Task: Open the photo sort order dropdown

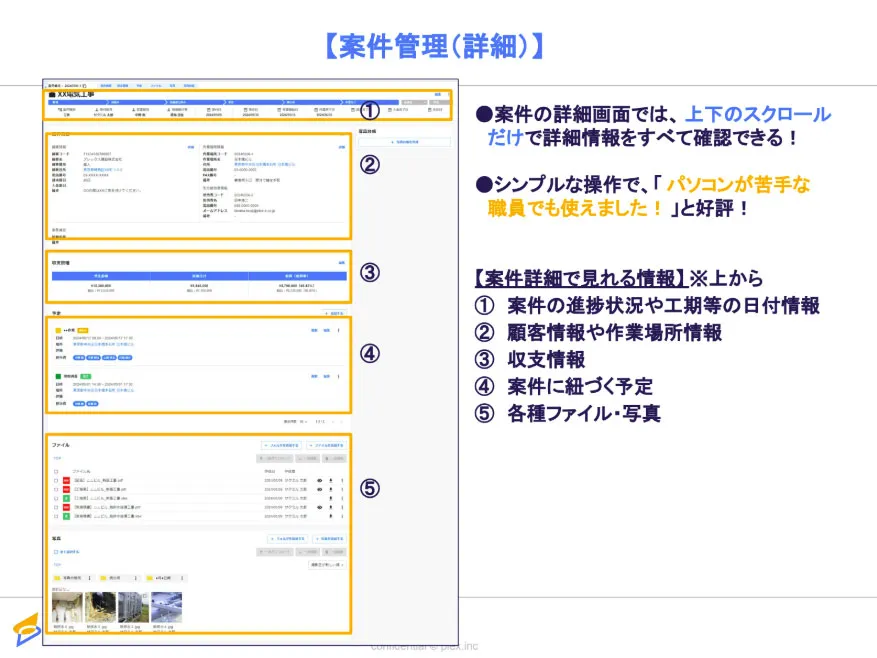Action: coord(327,565)
